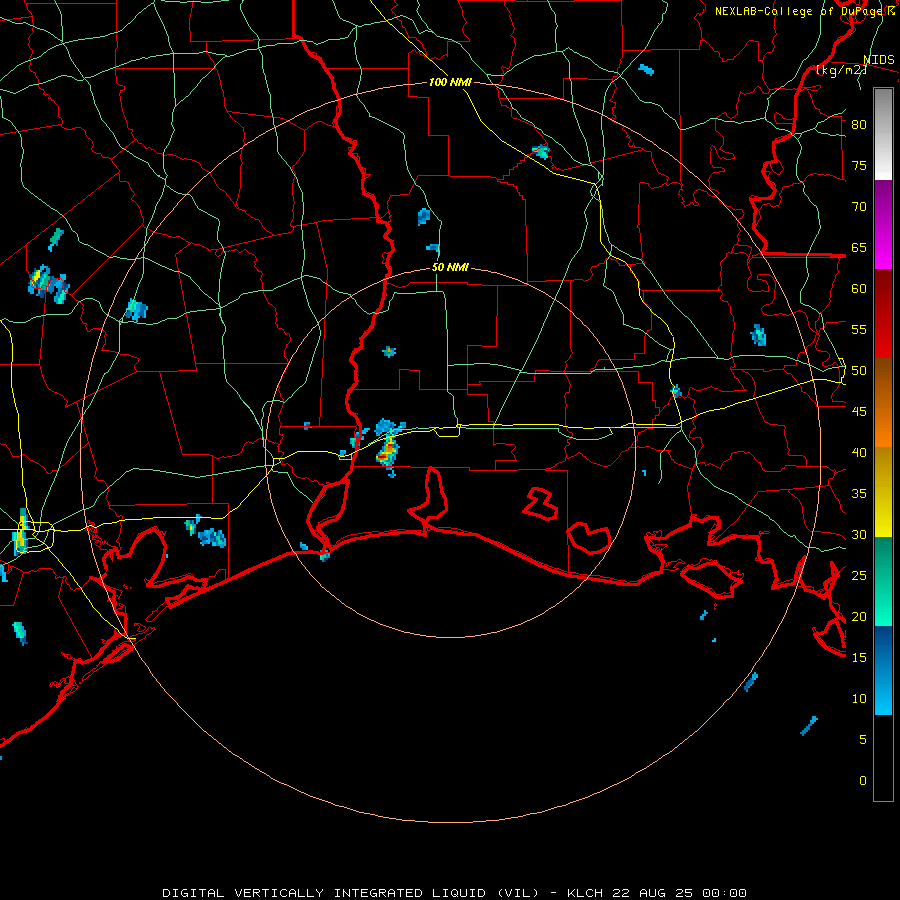Click the NIDS label above the color scale
Screen dimensions: 900x900
point(879,60)
